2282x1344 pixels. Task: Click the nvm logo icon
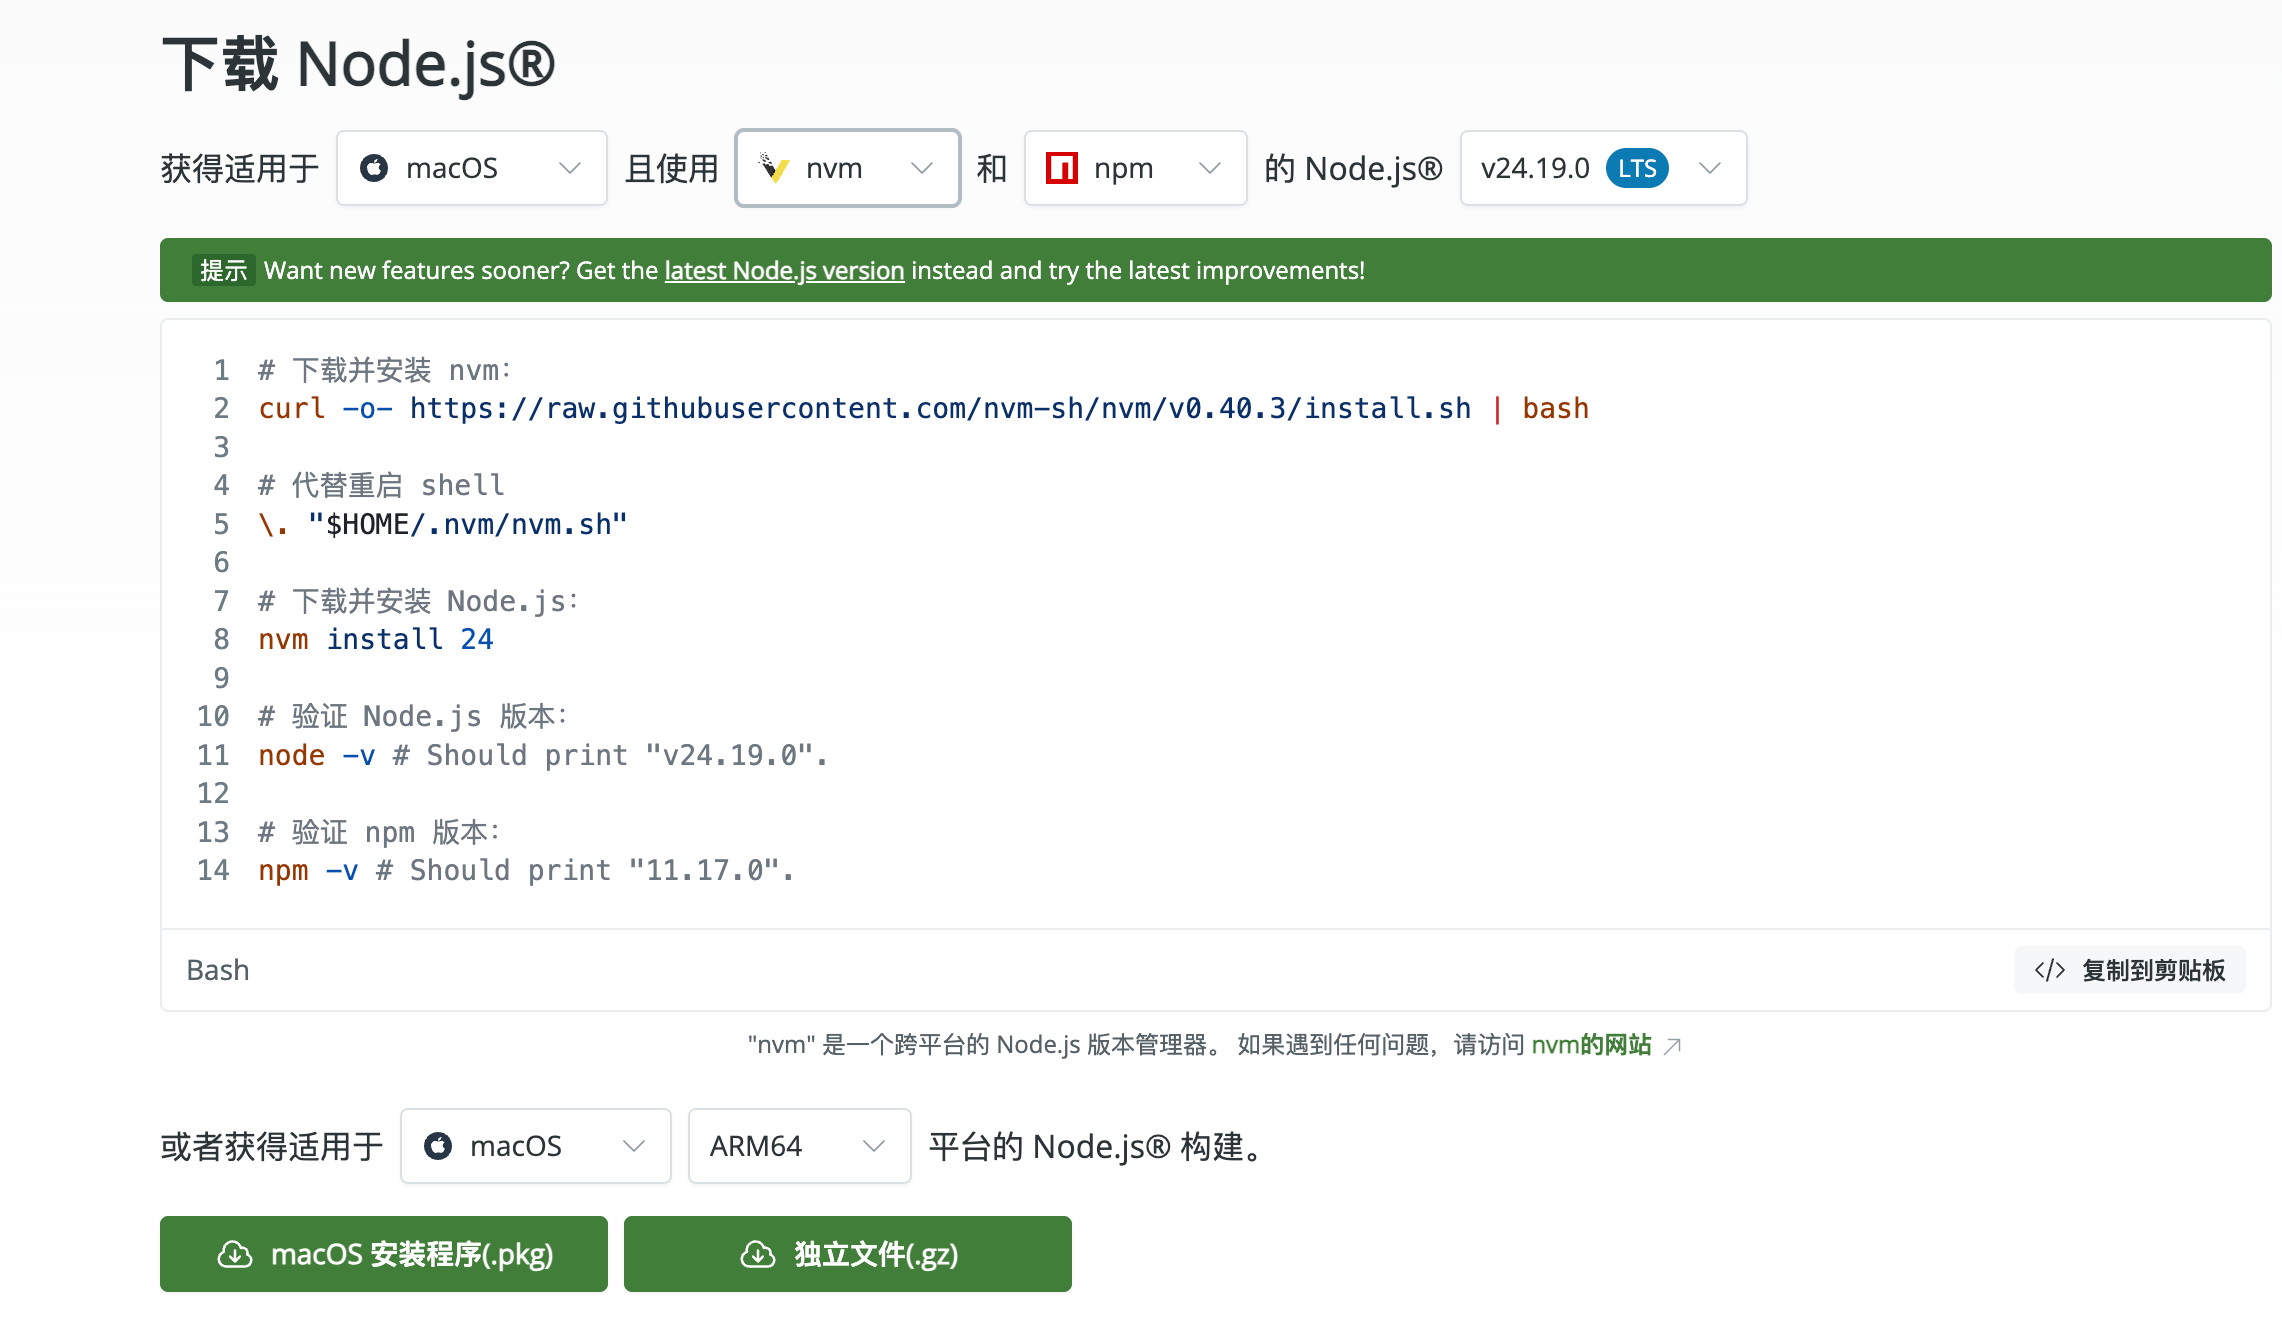pos(774,168)
